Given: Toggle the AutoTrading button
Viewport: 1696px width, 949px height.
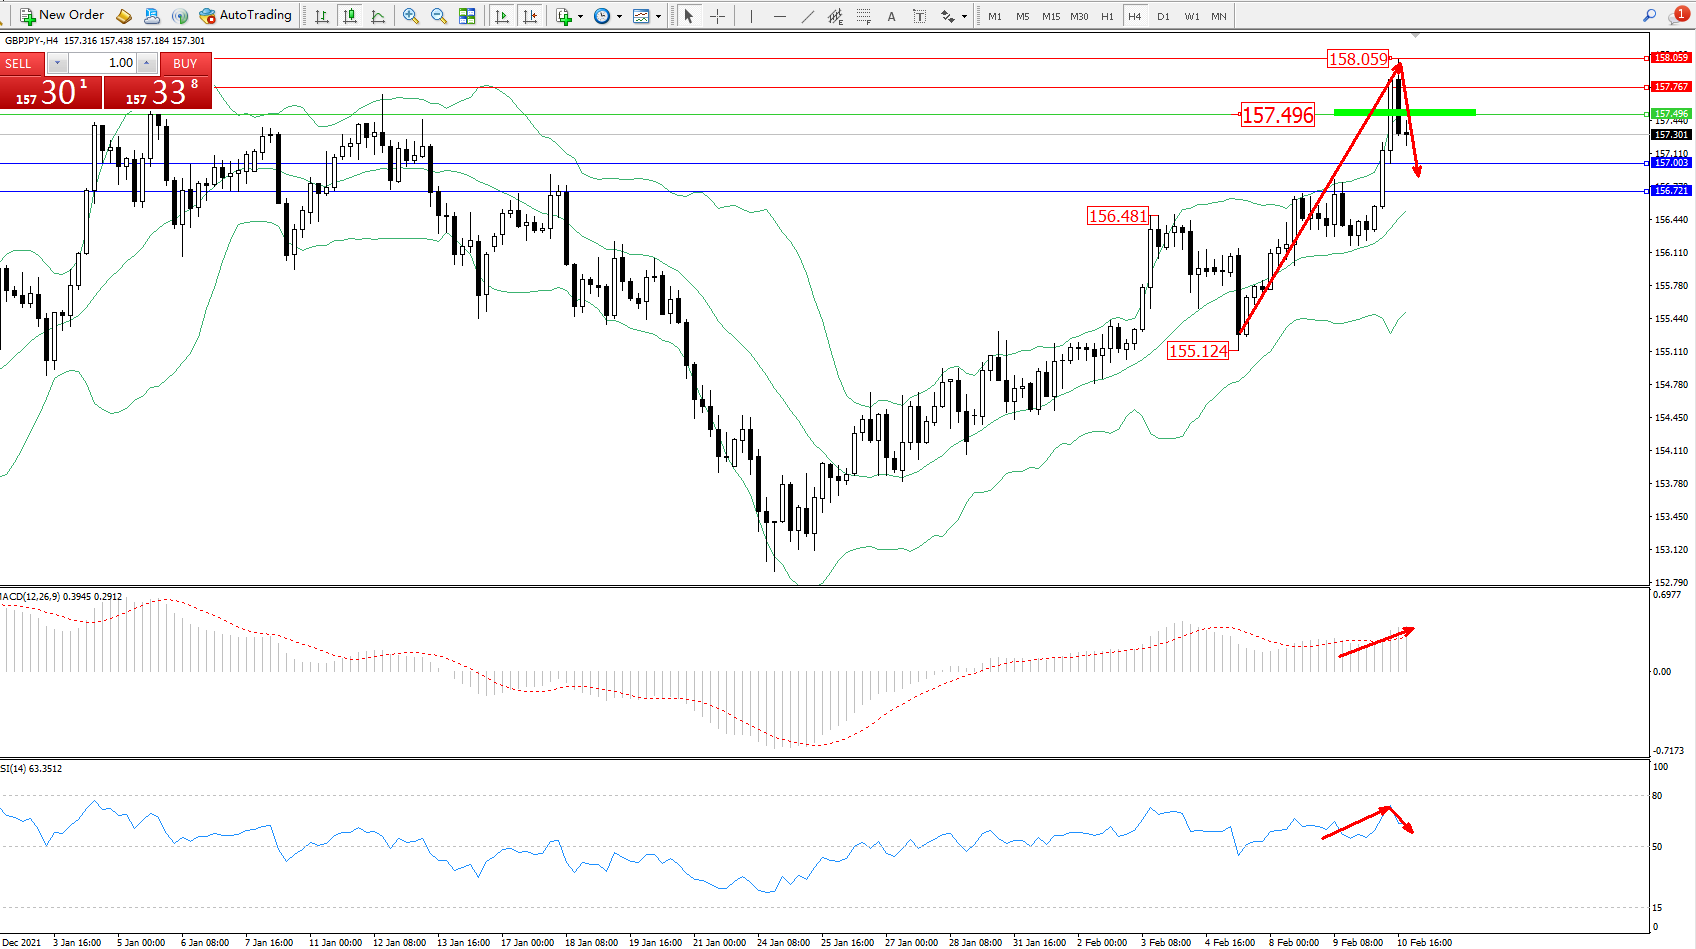Looking at the screenshot, I should coord(245,15).
